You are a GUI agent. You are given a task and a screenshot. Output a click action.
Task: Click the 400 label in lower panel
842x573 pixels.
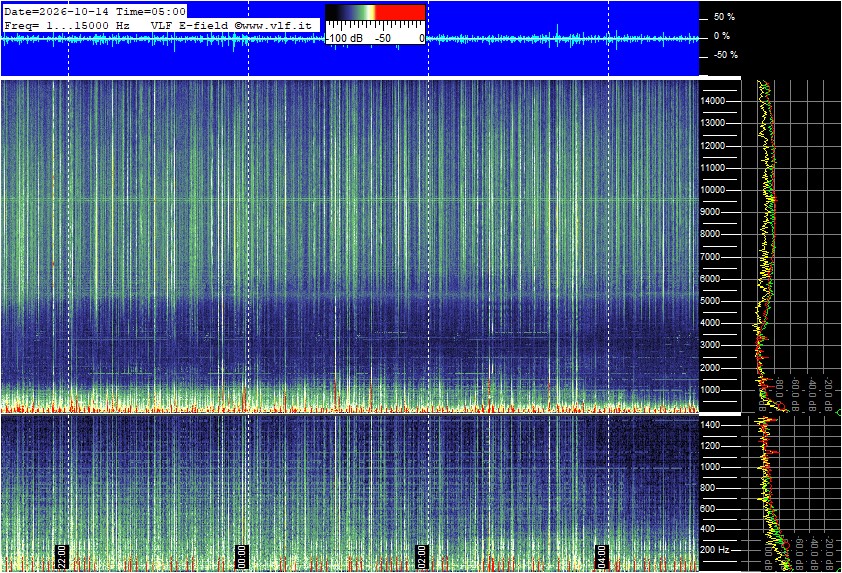pyautogui.click(x=708, y=530)
